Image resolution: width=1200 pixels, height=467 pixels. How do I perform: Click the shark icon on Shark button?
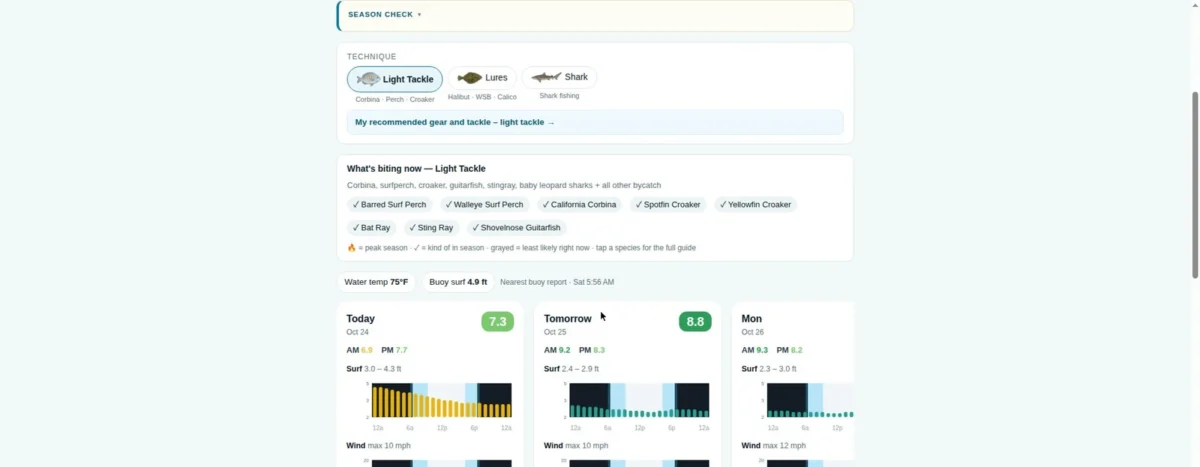click(546, 77)
